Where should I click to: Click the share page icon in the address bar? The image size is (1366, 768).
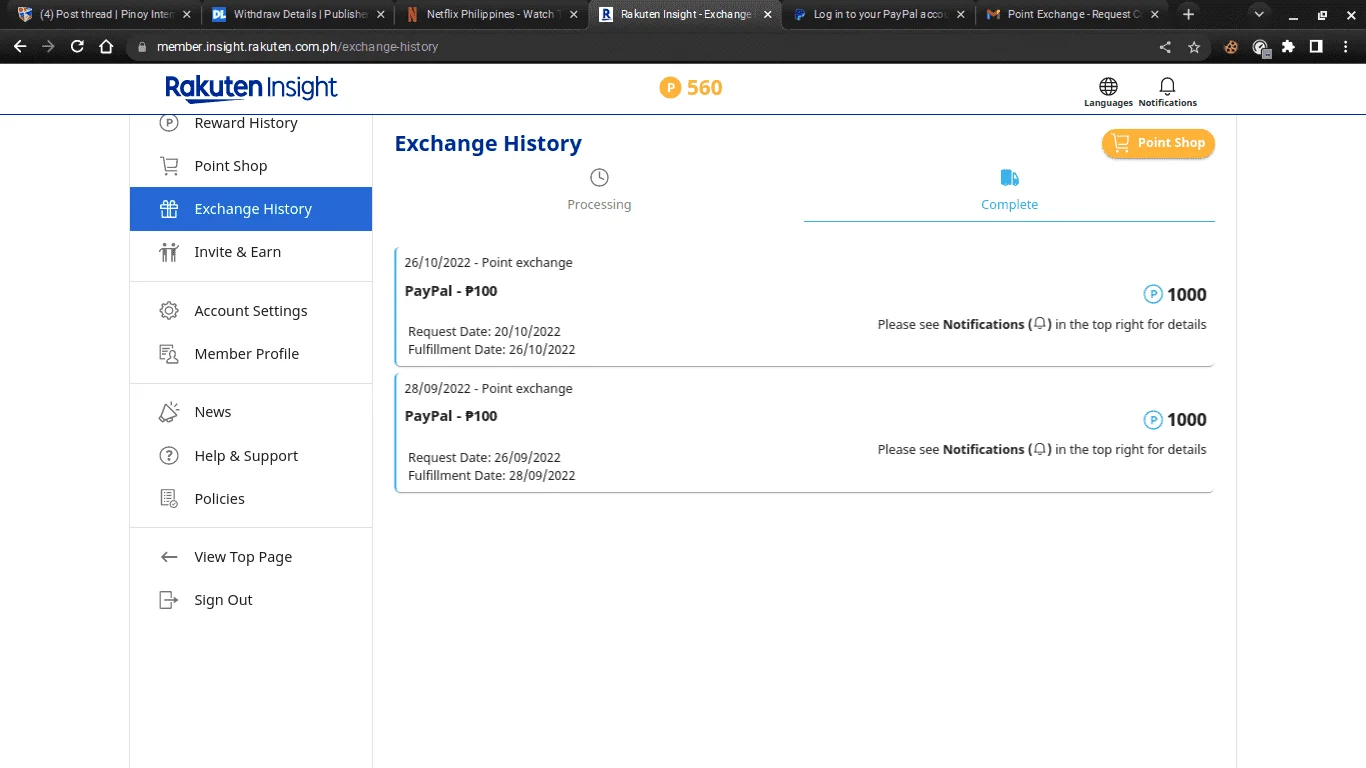click(1165, 47)
